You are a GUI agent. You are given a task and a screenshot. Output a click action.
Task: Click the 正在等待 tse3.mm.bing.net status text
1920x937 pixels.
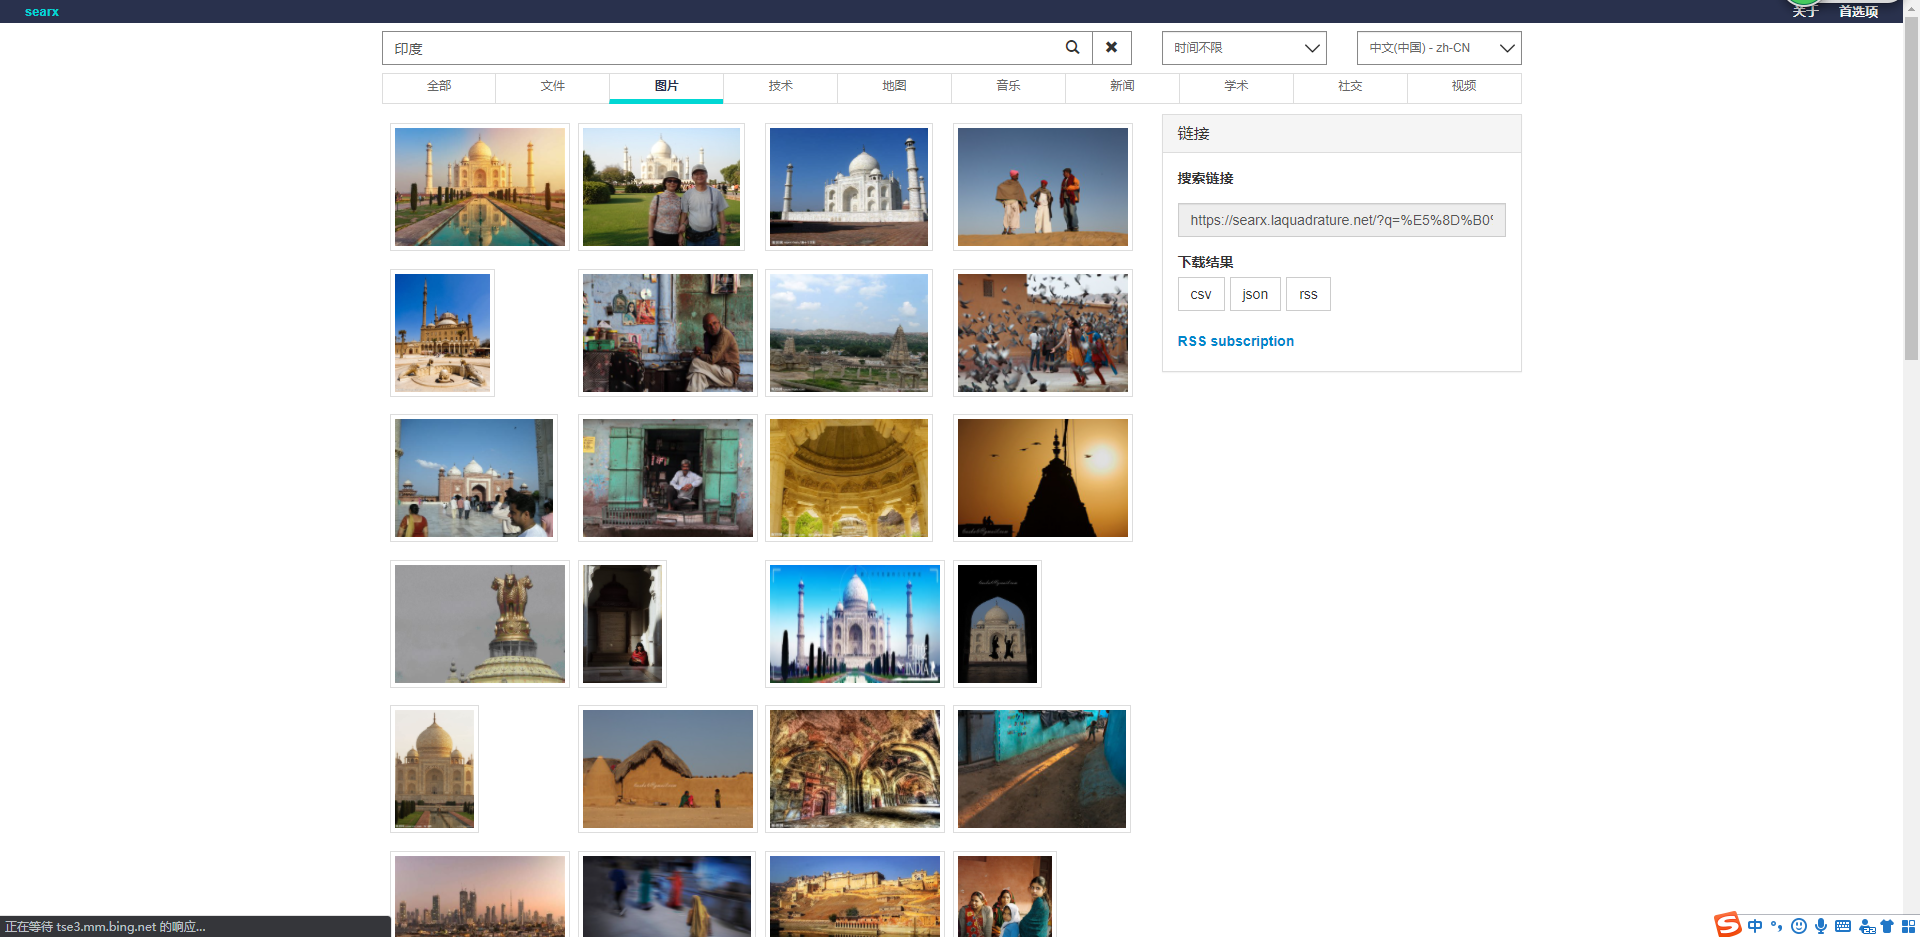point(105,927)
